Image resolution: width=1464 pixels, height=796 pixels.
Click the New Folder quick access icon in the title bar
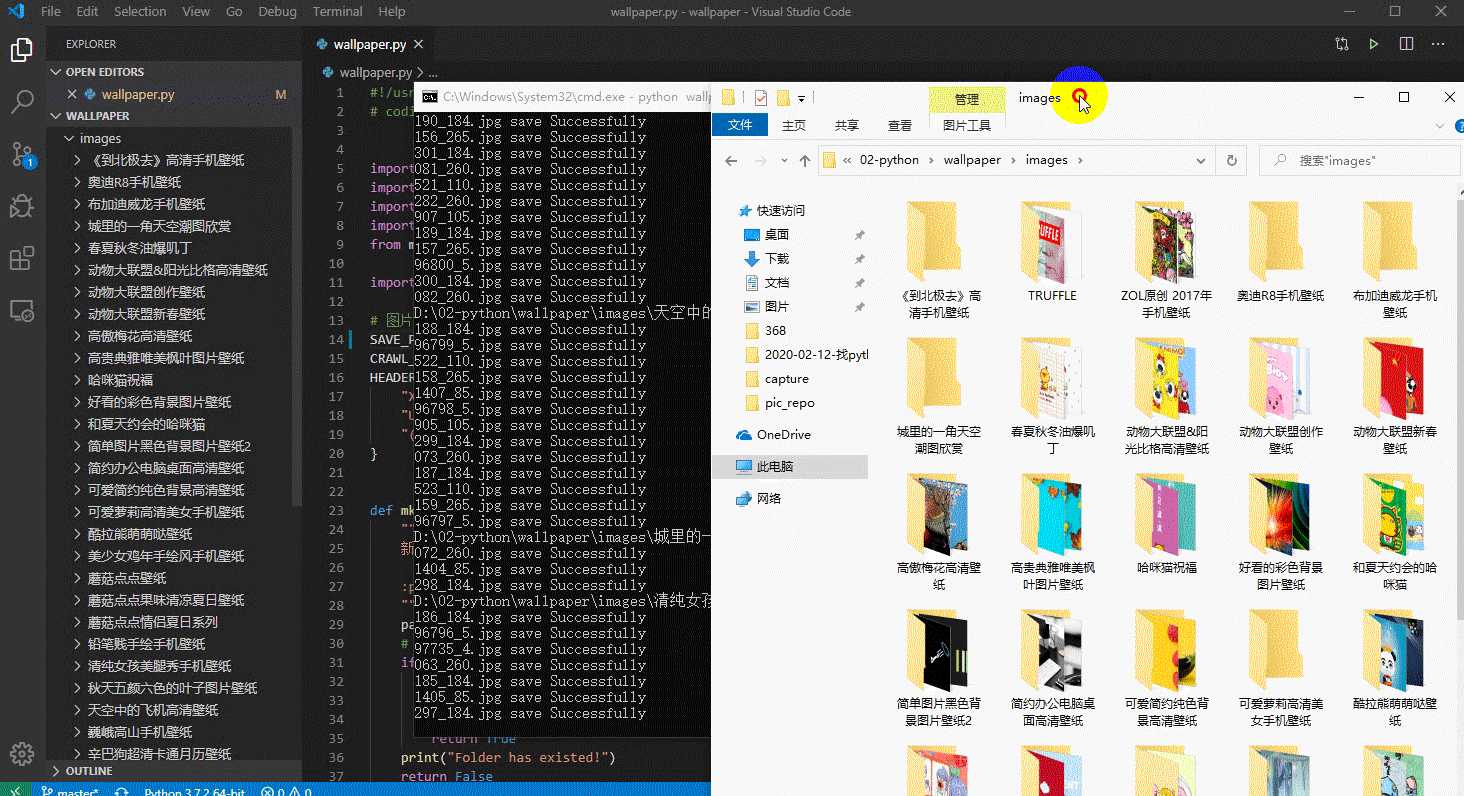783,97
